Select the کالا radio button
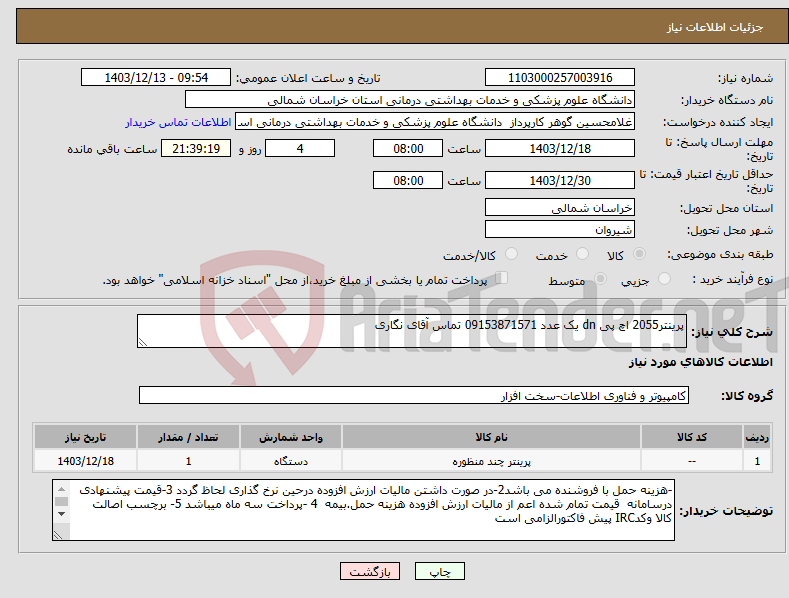Screen dimensions: 789x598 pos(639,254)
